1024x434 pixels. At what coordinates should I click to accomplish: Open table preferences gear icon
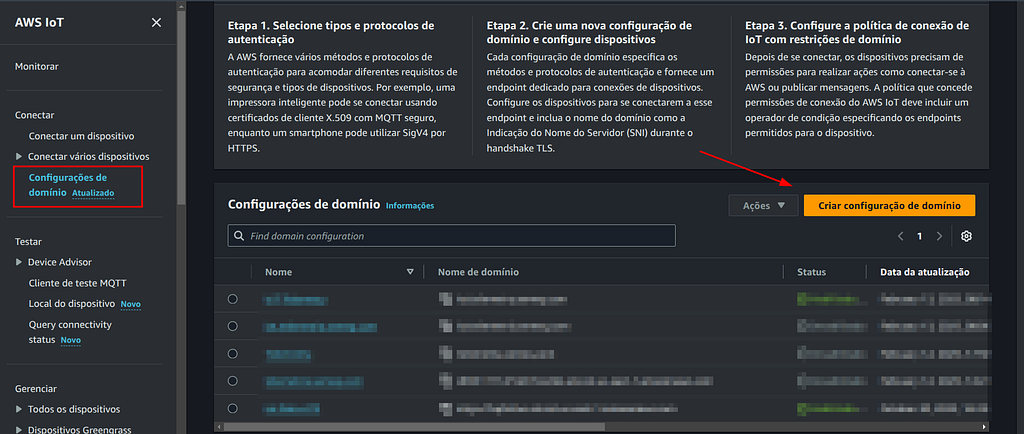967,236
